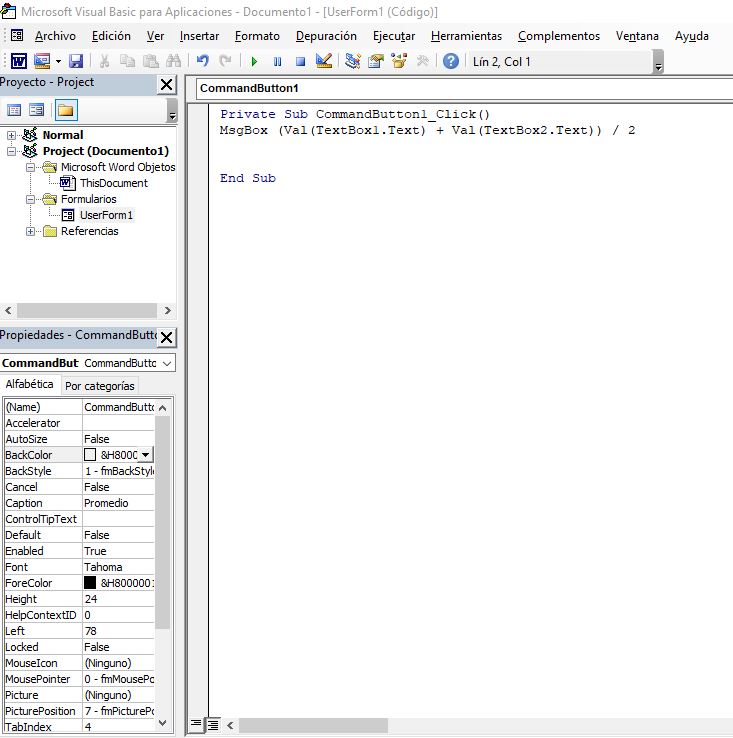Select UserForm1 in project tree
Image resolution: width=733 pixels, height=738 pixels.
[x=106, y=215]
